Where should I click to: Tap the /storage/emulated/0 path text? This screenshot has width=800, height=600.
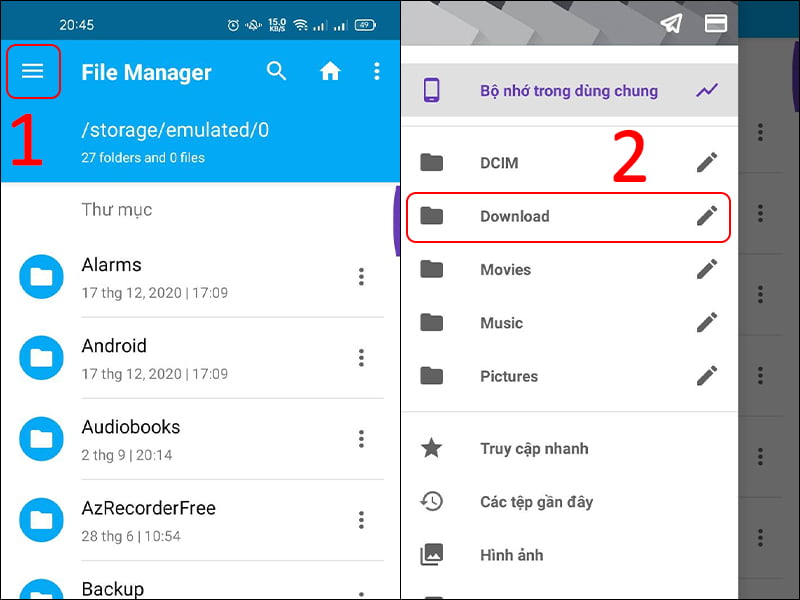175,130
